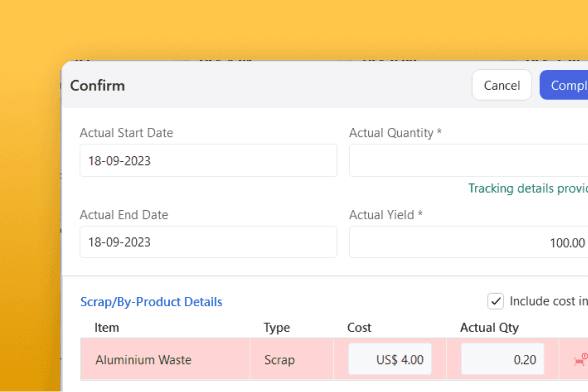Open the Tracking details provided link
The image size is (588, 392).
528,188
